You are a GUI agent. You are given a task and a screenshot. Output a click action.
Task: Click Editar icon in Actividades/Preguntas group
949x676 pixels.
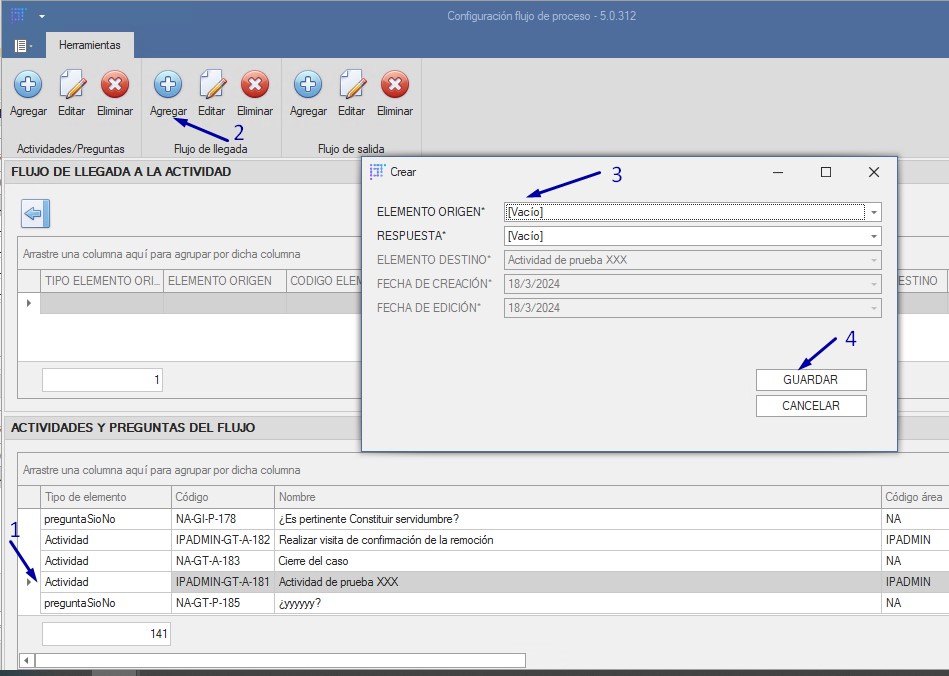click(71, 85)
